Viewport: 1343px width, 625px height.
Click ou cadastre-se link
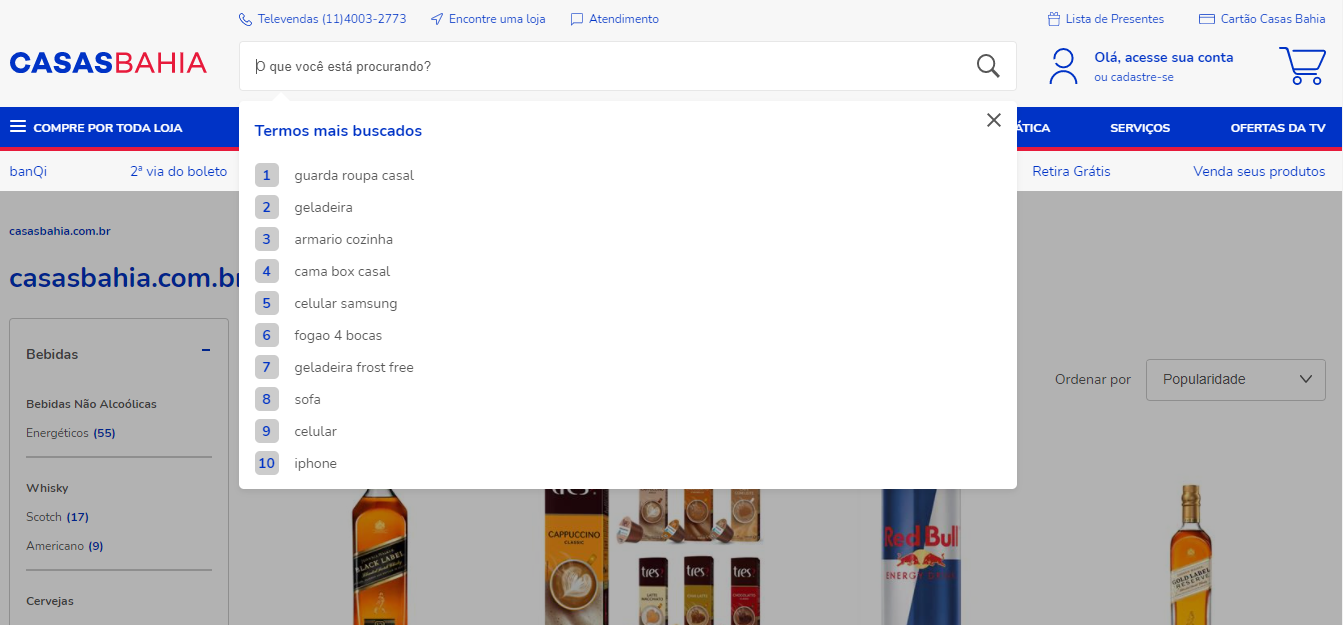1134,77
